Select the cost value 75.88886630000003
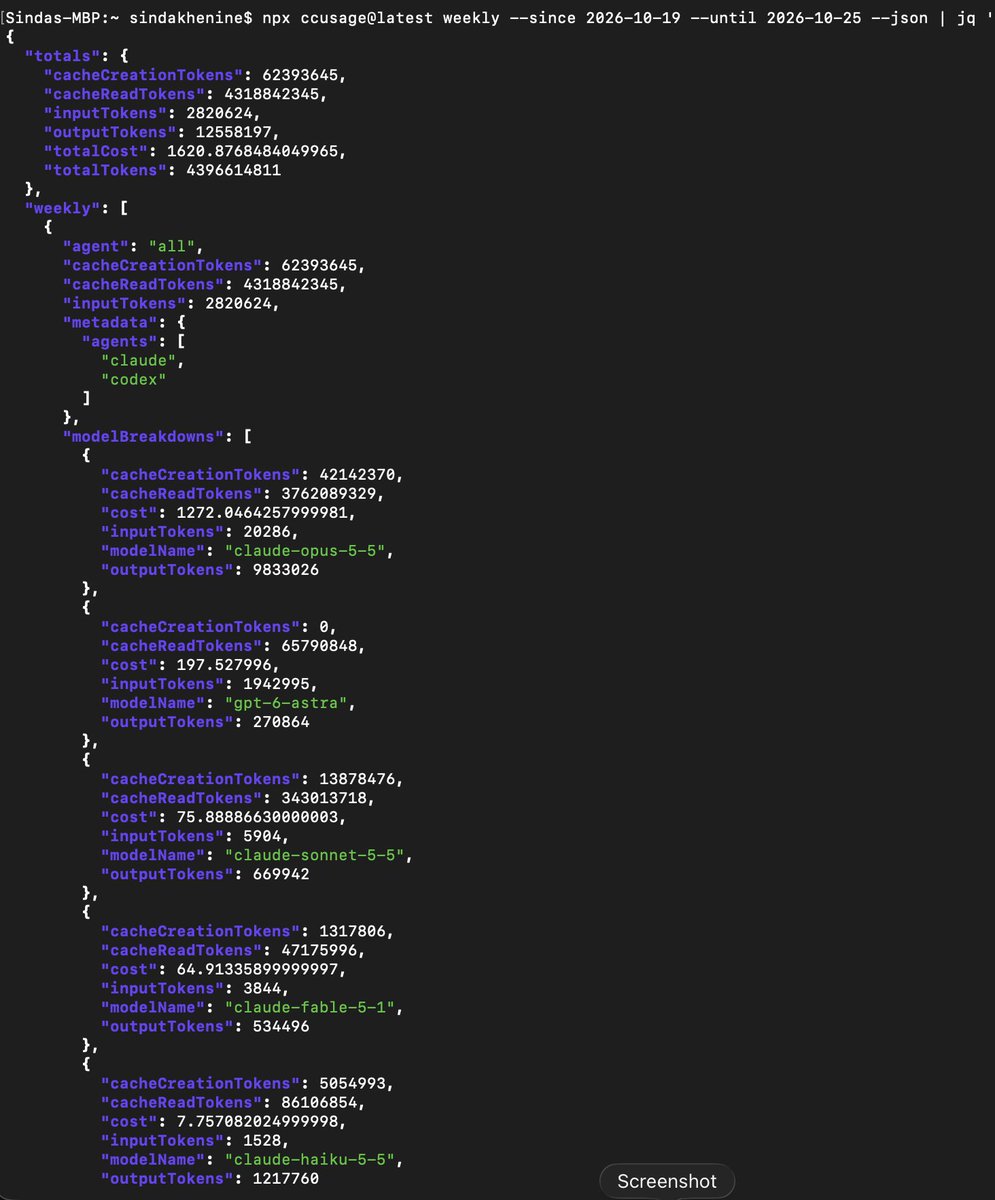Image resolution: width=995 pixels, height=1200 pixels. (258, 816)
